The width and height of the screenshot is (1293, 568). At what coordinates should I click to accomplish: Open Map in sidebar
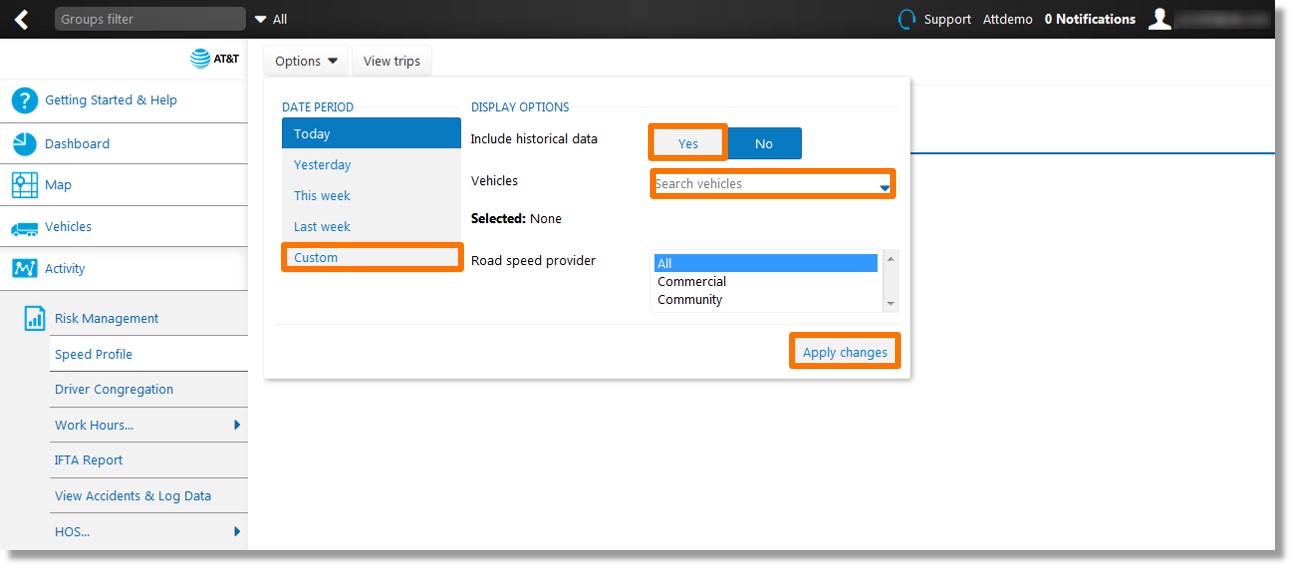tap(58, 185)
